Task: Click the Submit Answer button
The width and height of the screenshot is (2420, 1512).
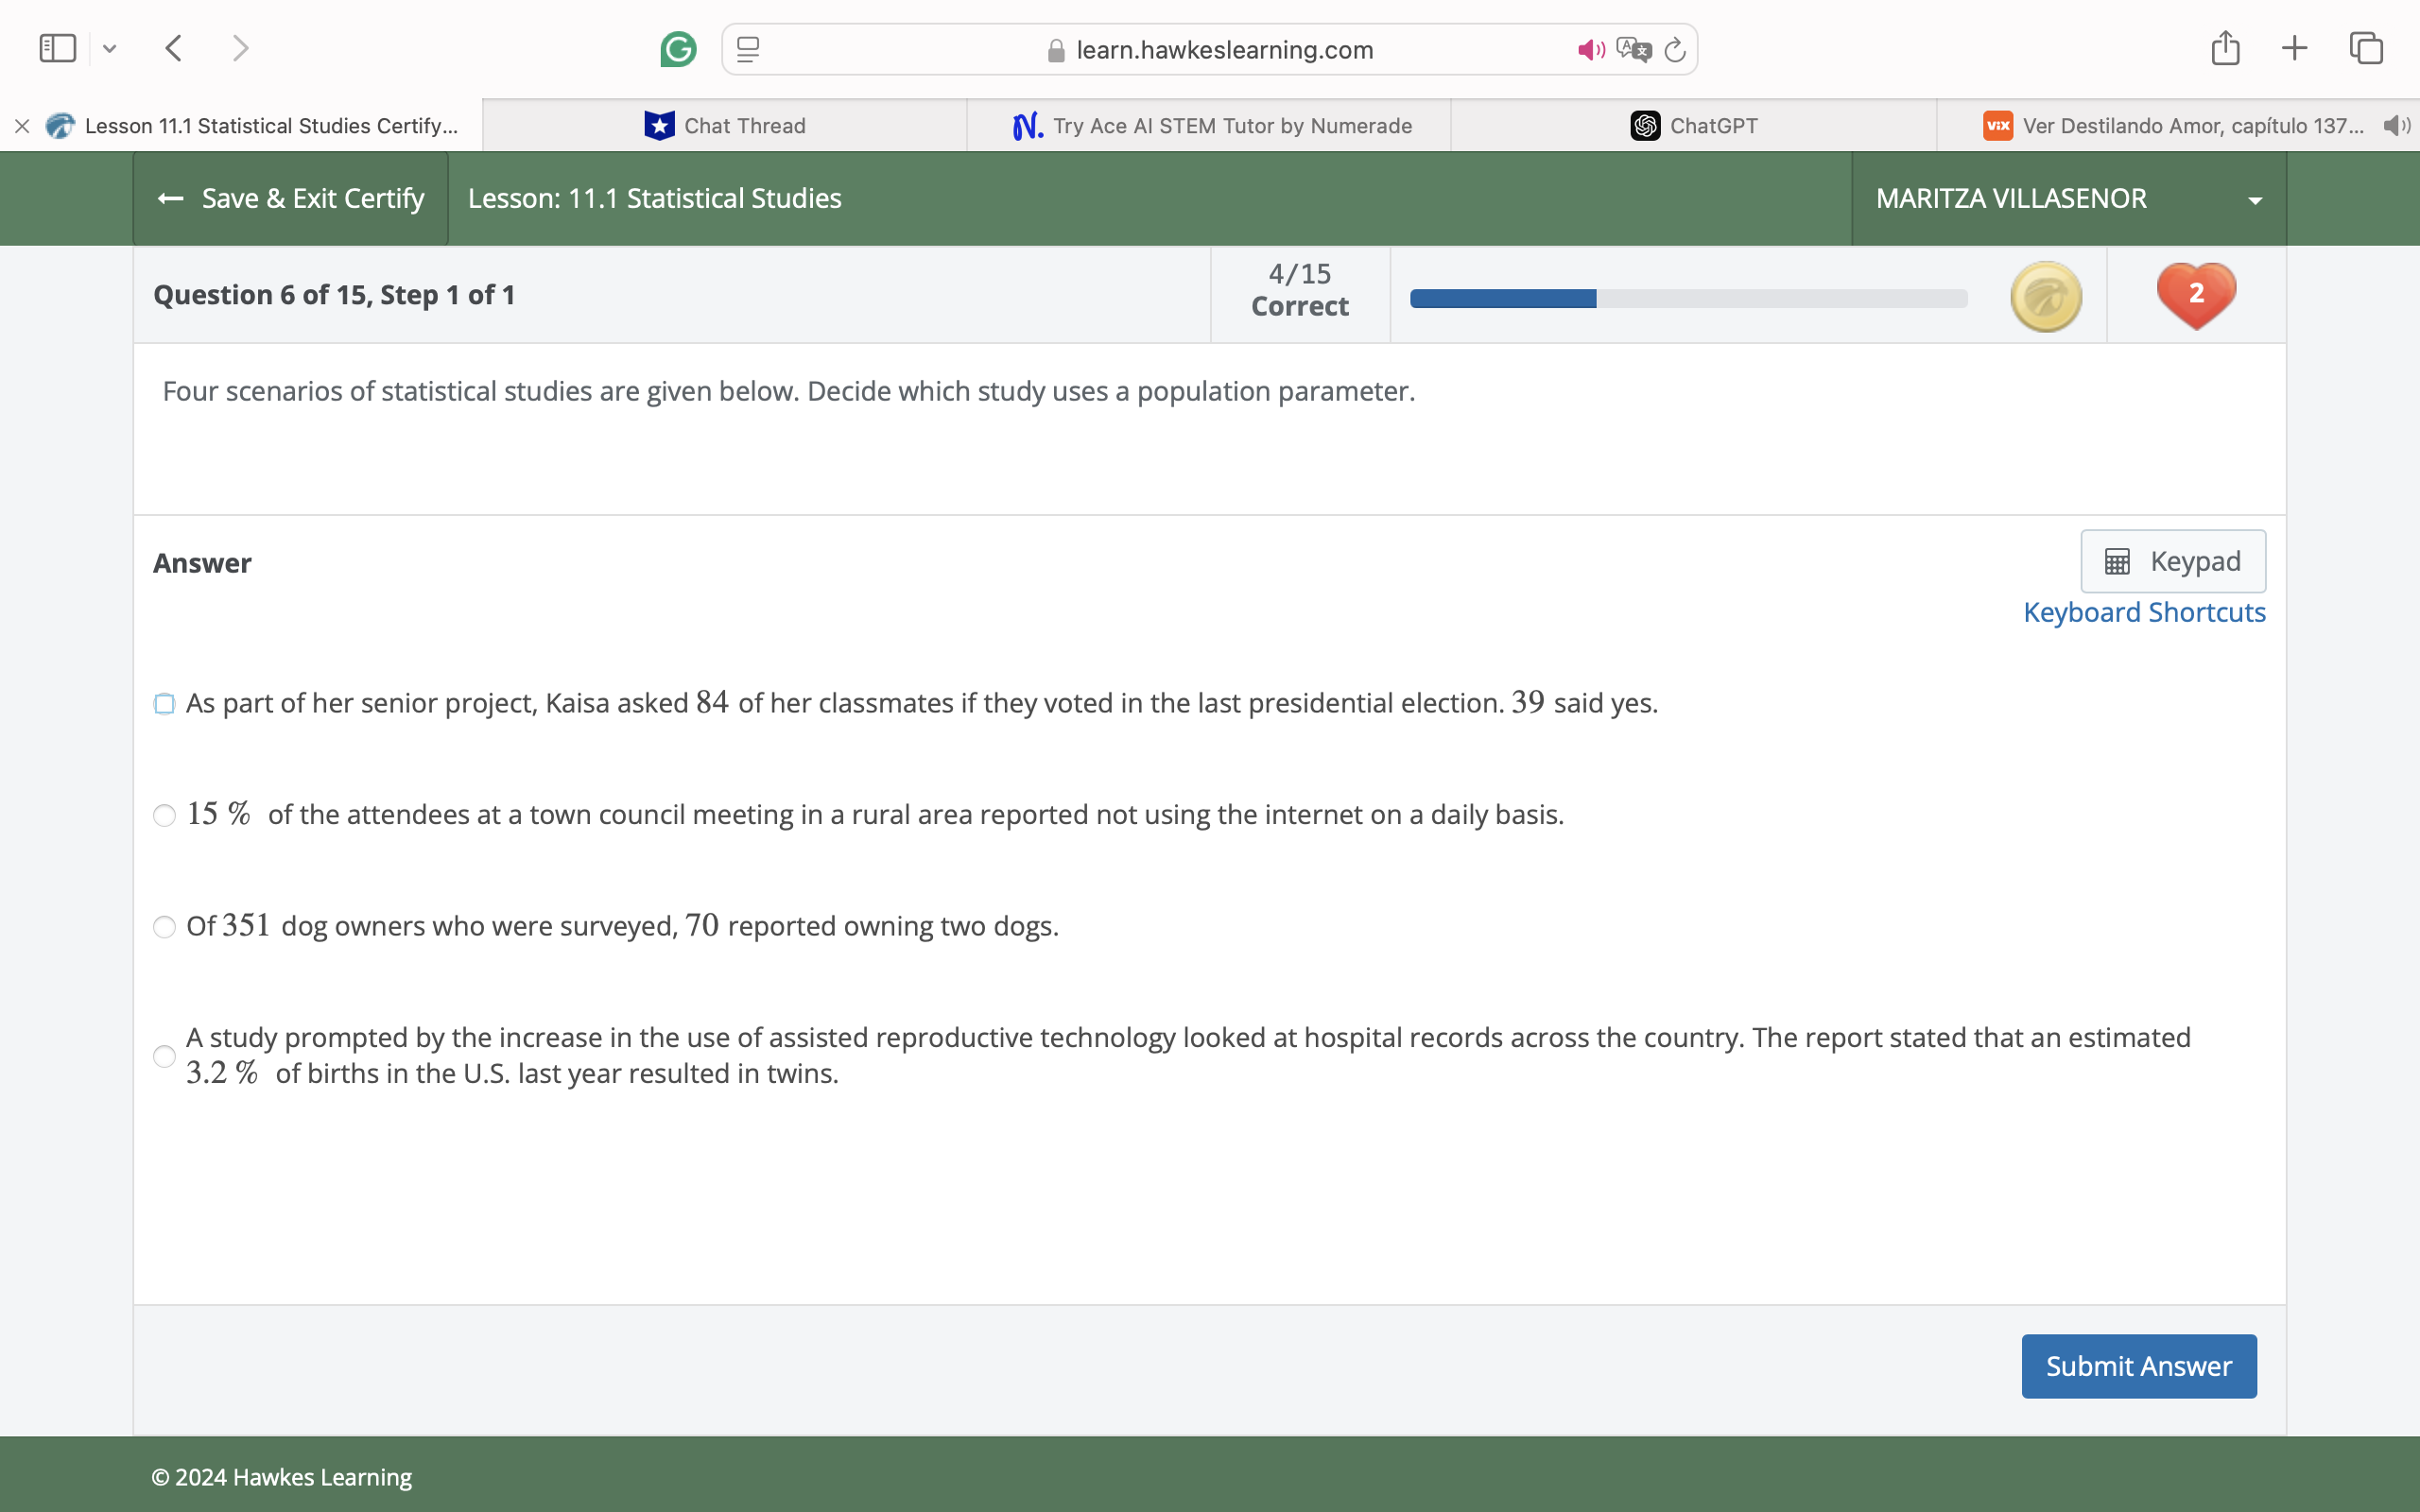Action: [x=2138, y=1366]
